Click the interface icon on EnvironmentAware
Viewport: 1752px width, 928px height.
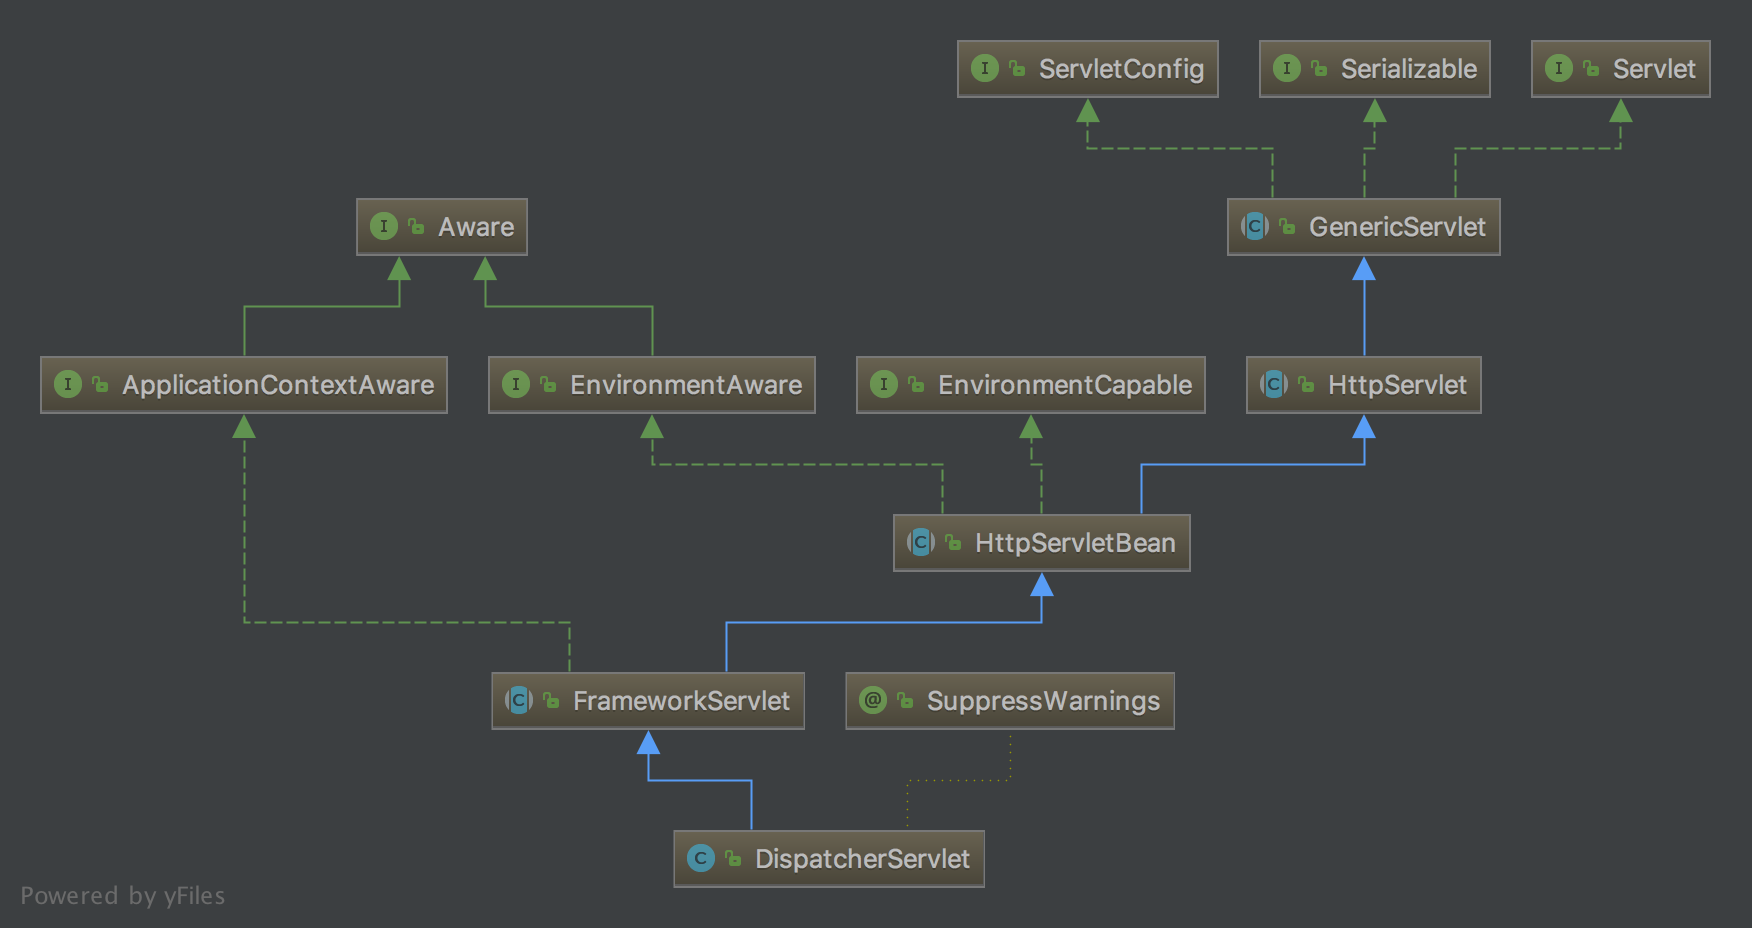[516, 384]
